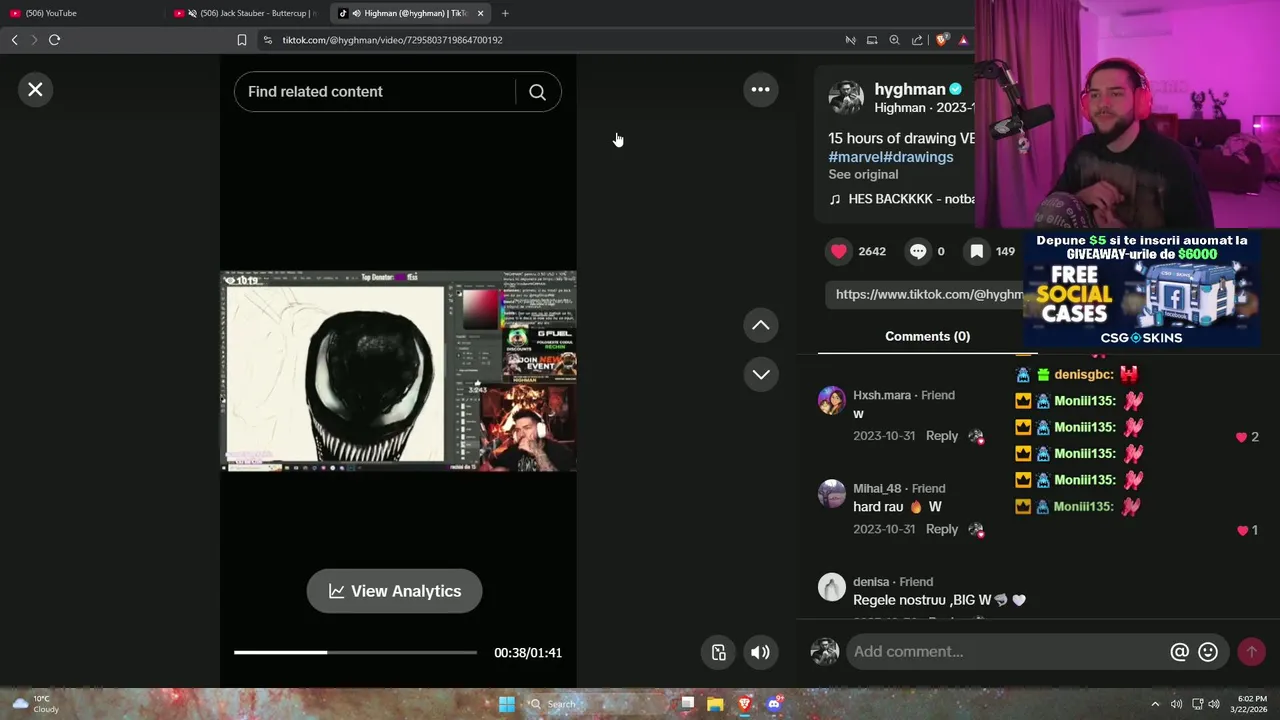
Task: Click the playing video frame
Action: click(398, 370)
